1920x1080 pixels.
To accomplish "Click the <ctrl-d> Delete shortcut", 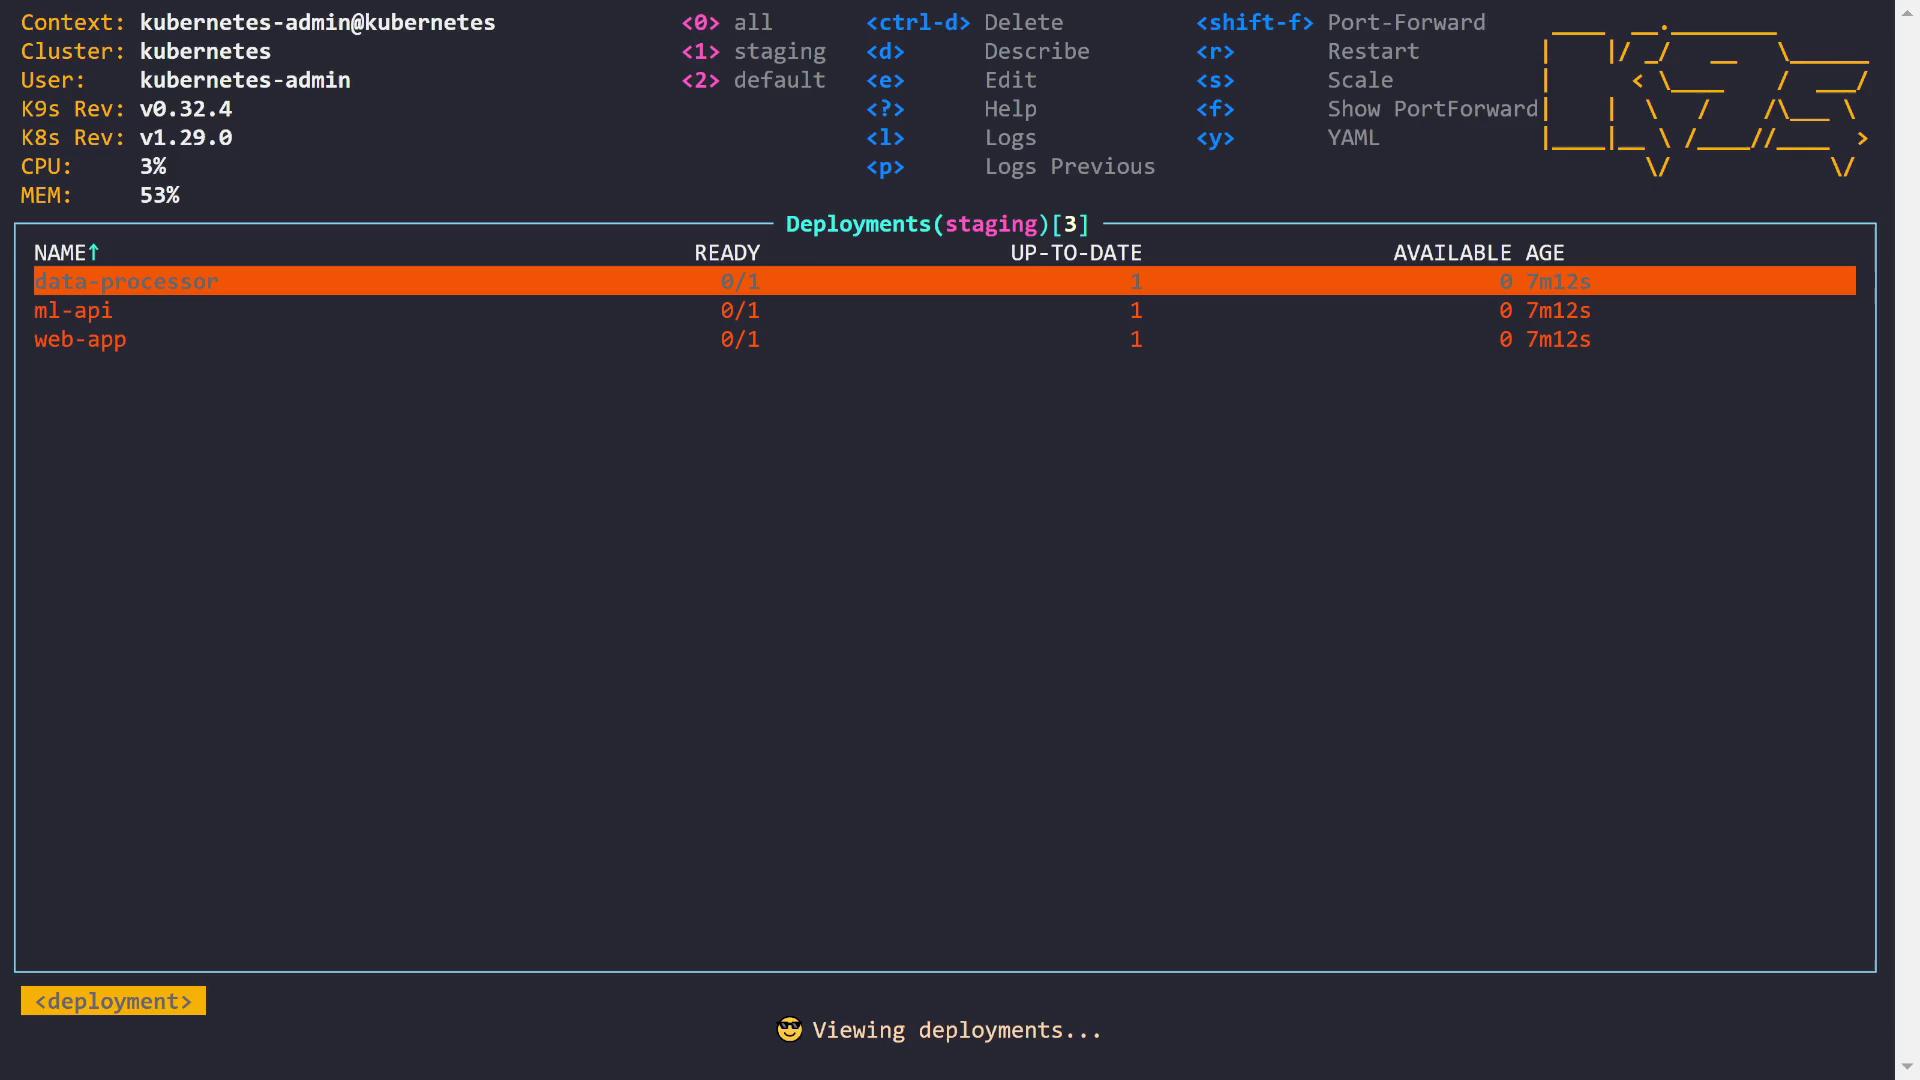I will click(917, 22).
